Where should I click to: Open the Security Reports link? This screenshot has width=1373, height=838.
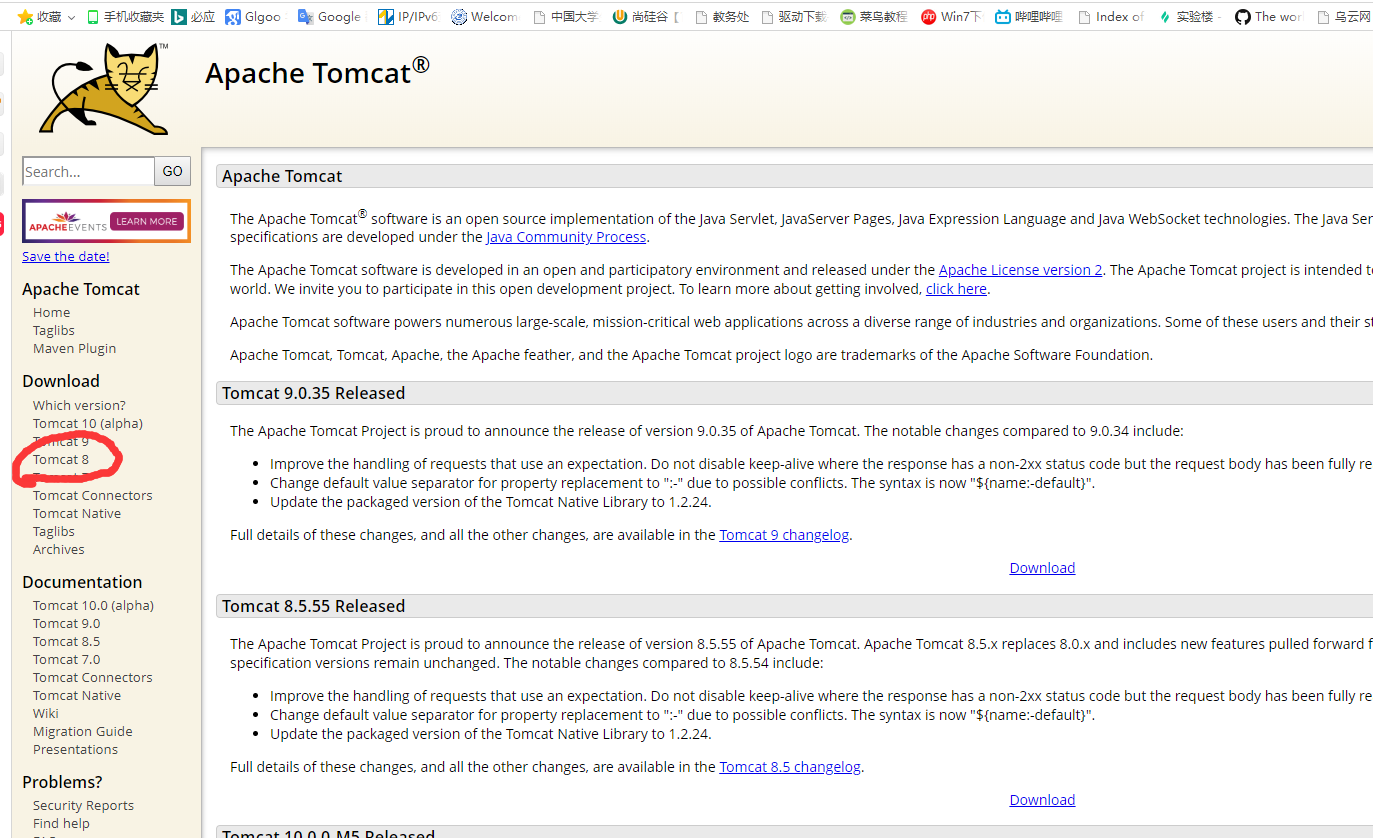(x=84, y=805)
